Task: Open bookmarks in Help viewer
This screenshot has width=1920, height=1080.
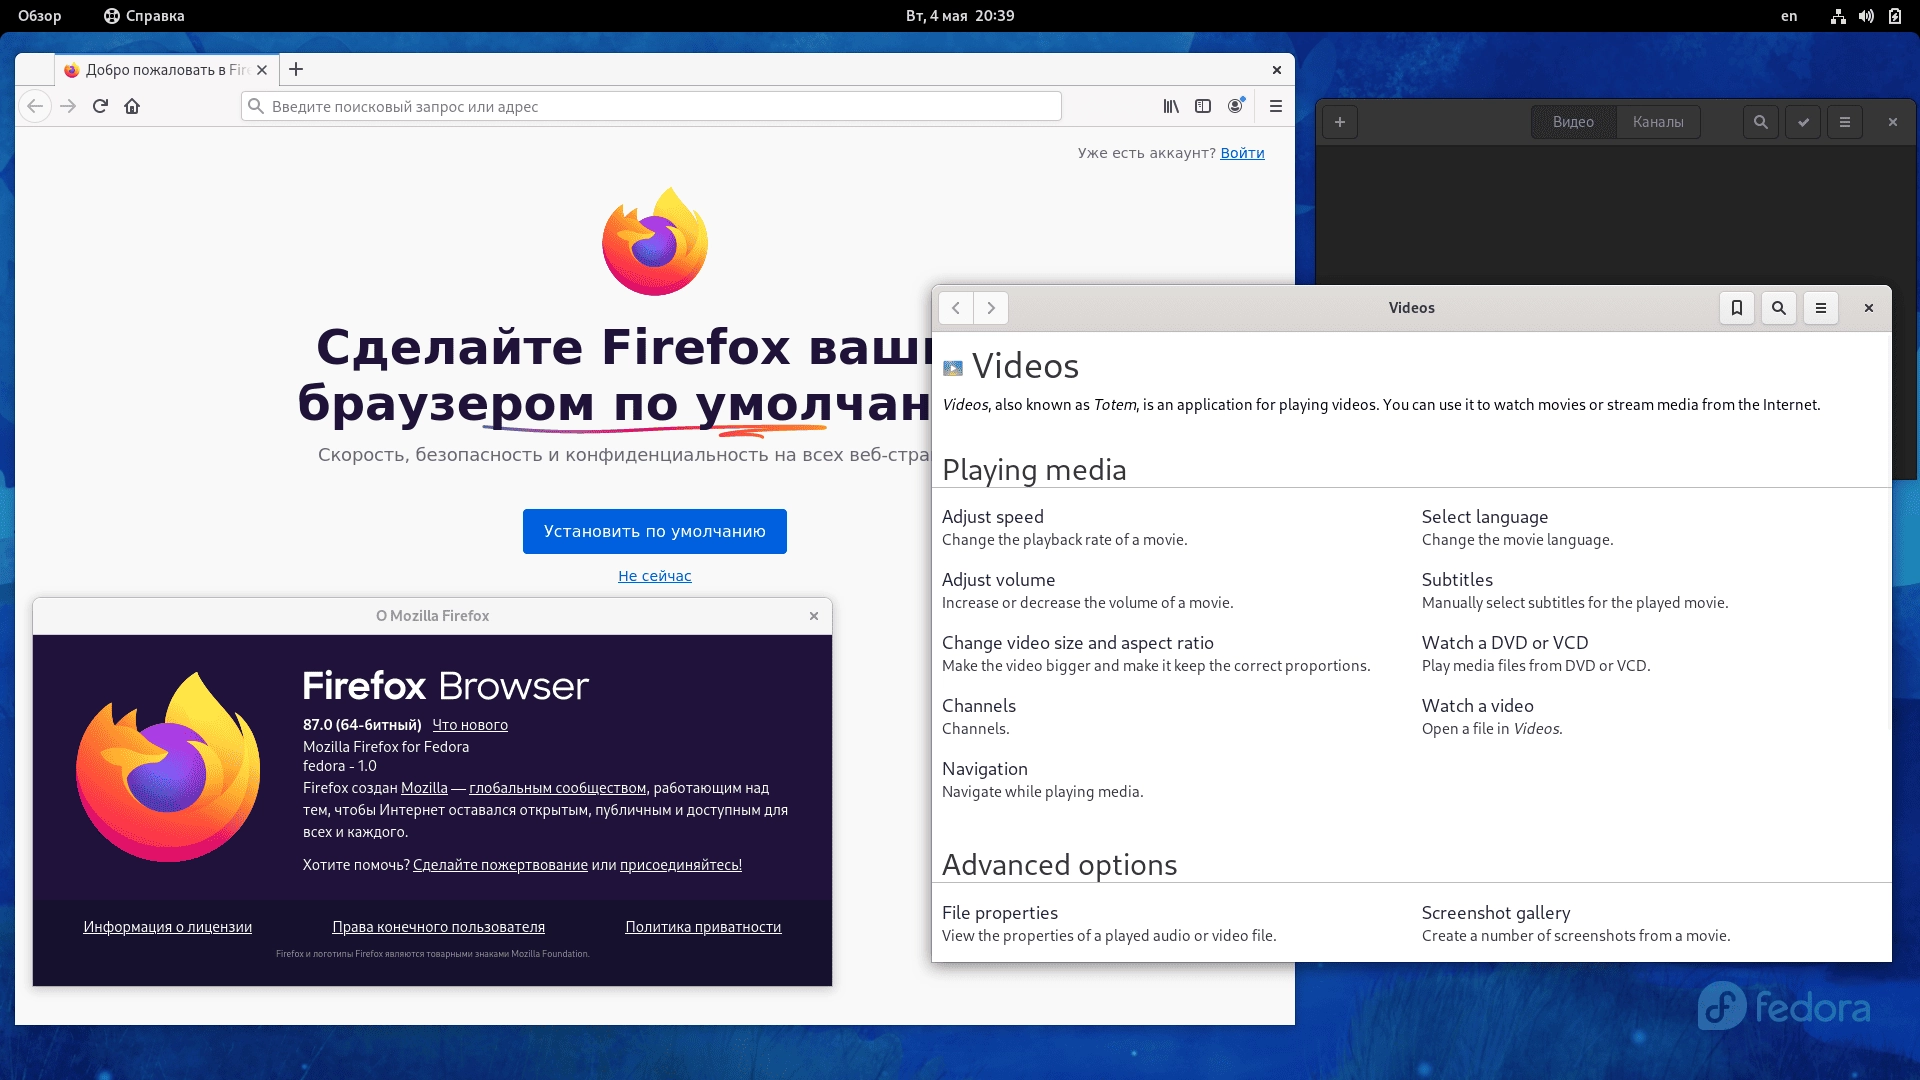Action: coord(1737,308)
